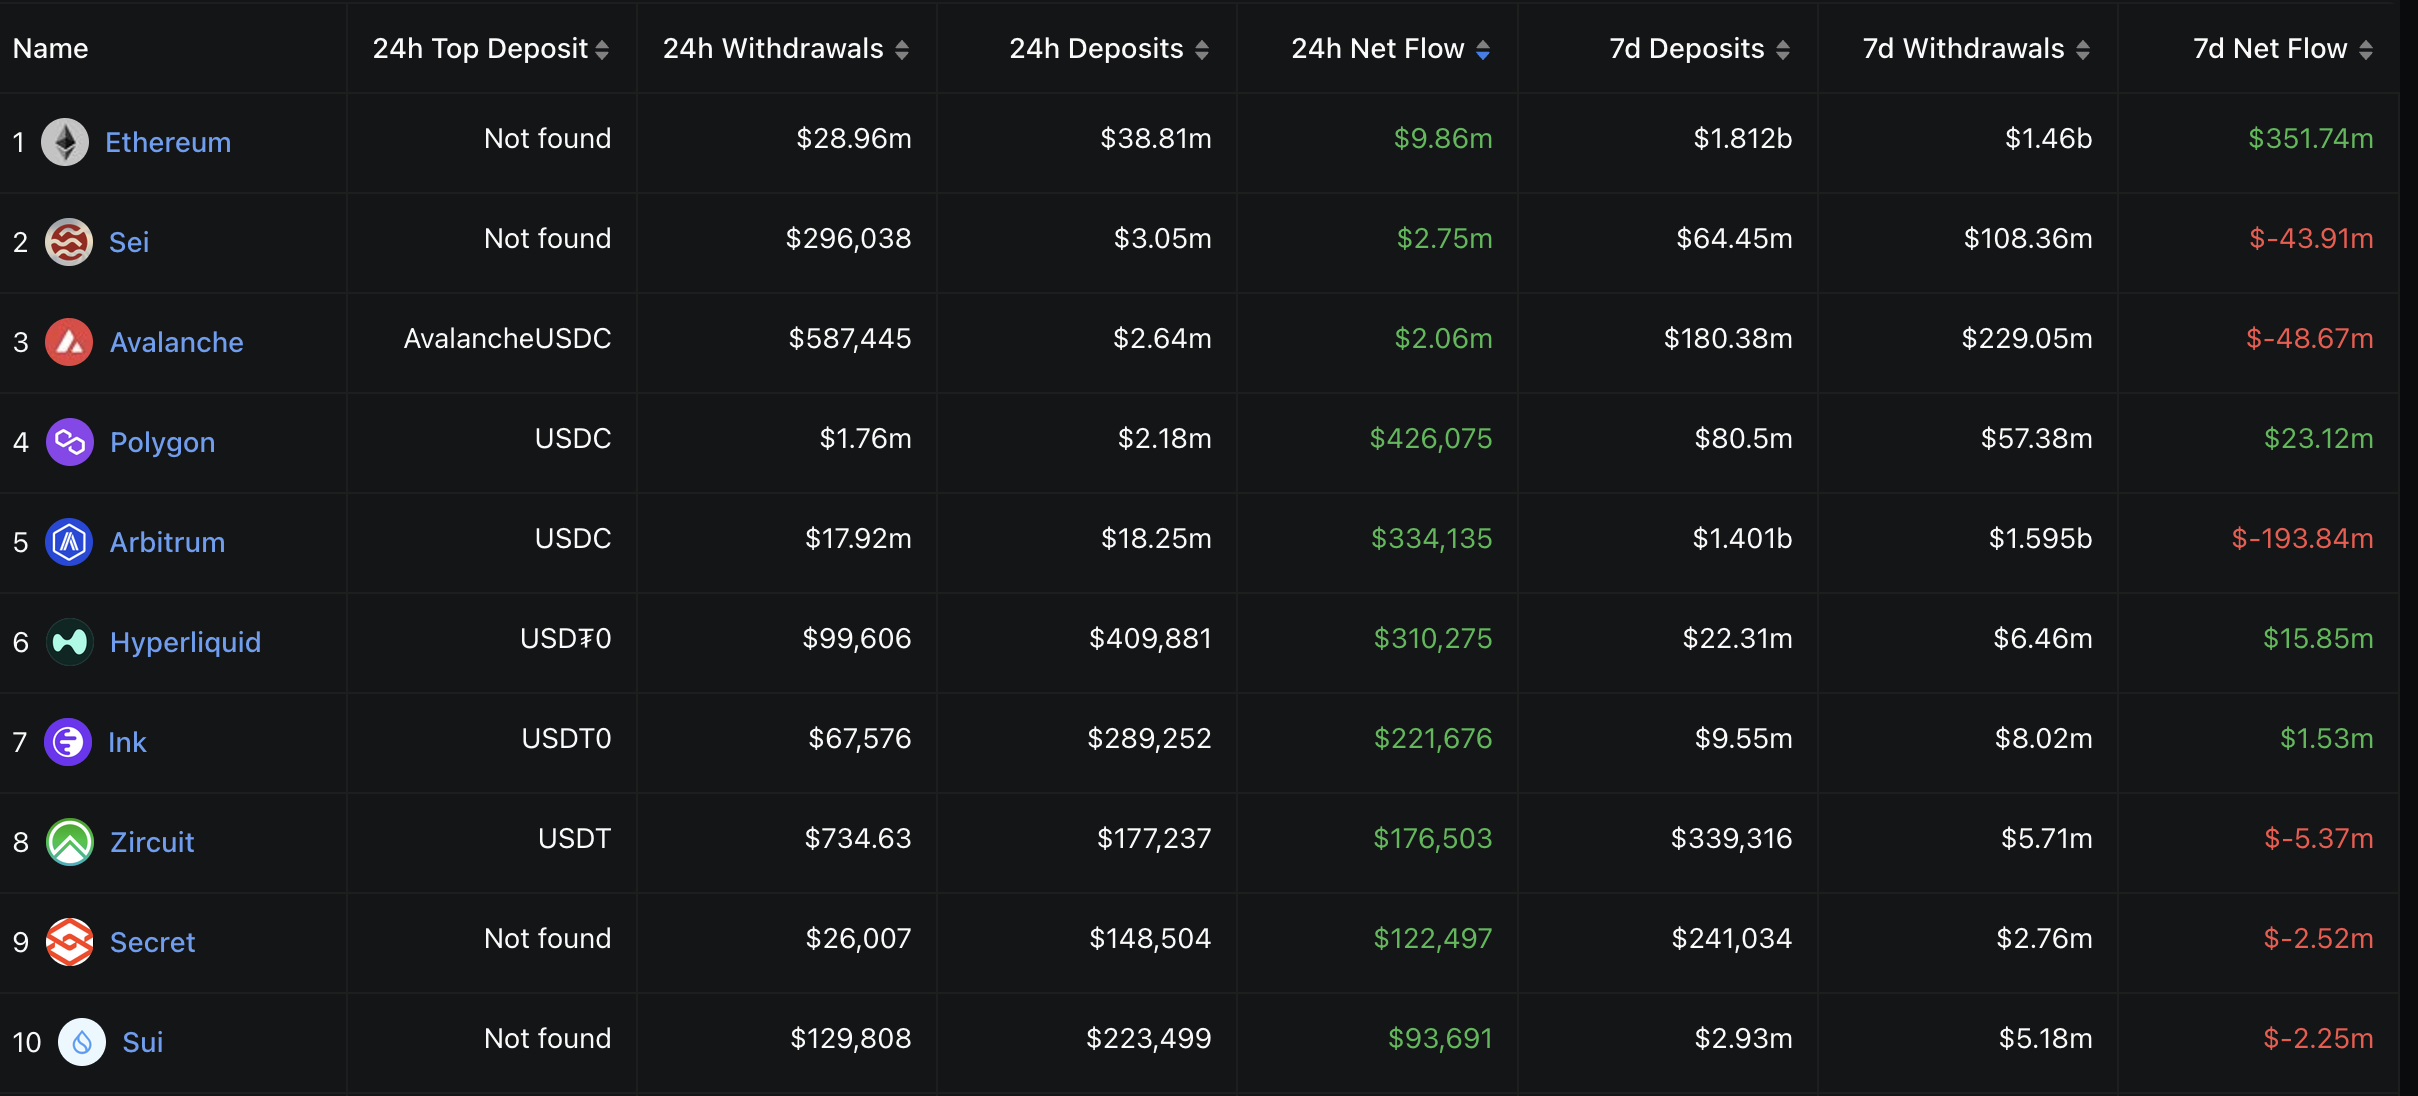Click the Zircuit logo icon
Screen dimensions: 2418x1096
[x=70, y=842]
